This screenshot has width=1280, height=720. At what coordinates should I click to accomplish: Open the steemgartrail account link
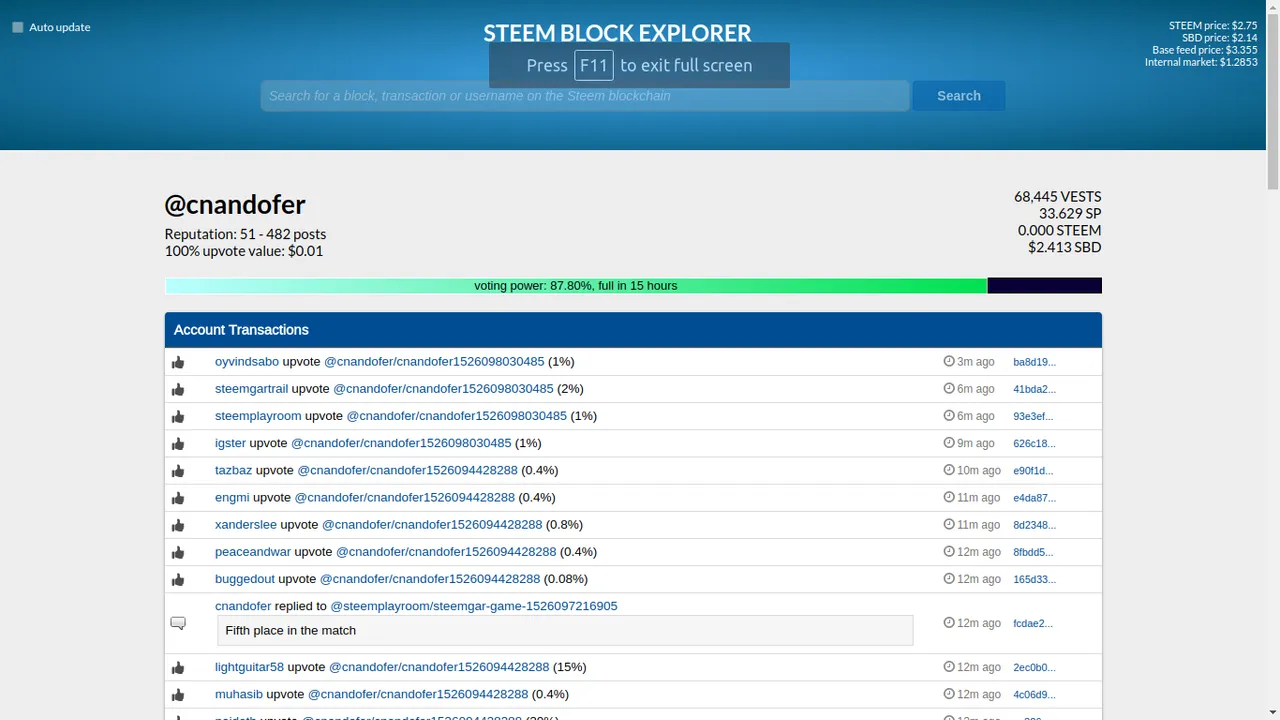[251, 388]
